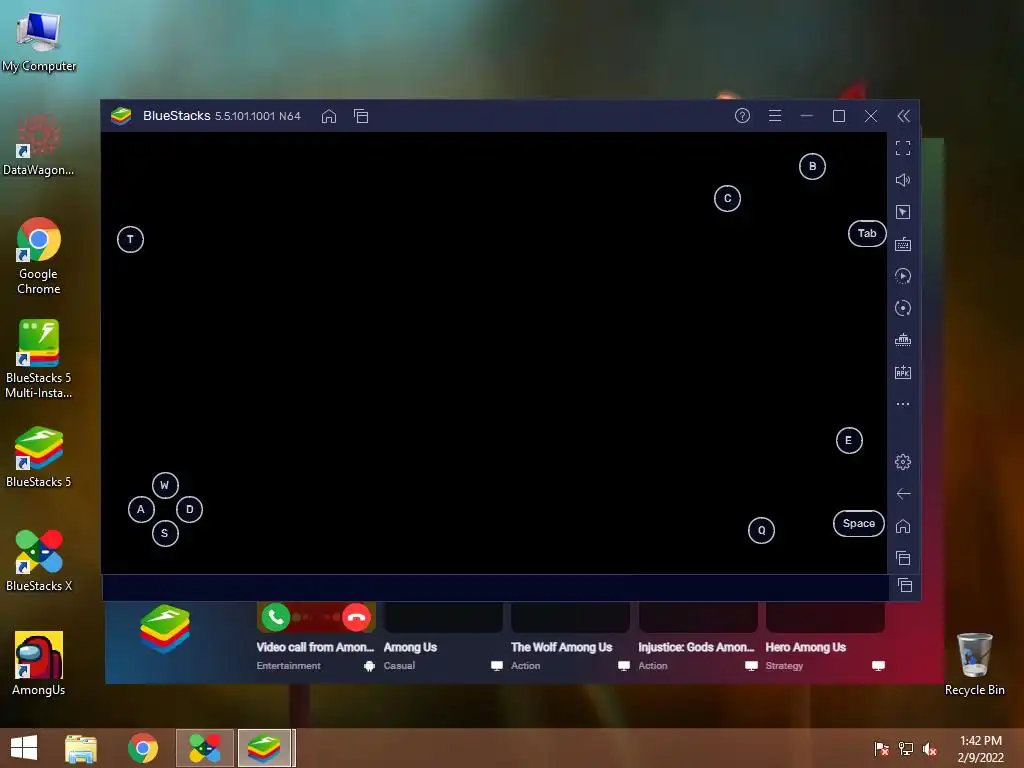The width and height of the screenshot is (1024, 768).
Task: Click the Tab key overlay control
Action: coord(867,234)
